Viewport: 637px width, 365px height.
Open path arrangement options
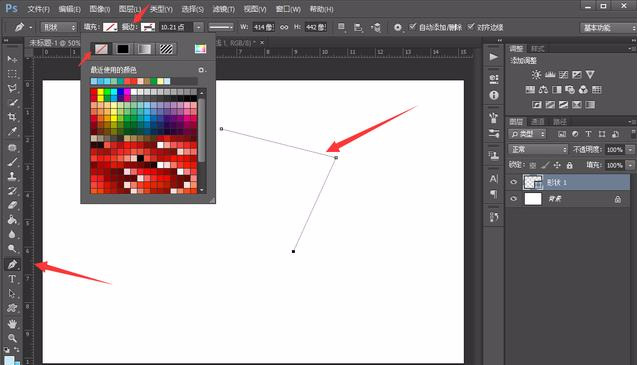click(x=376, y=27)
